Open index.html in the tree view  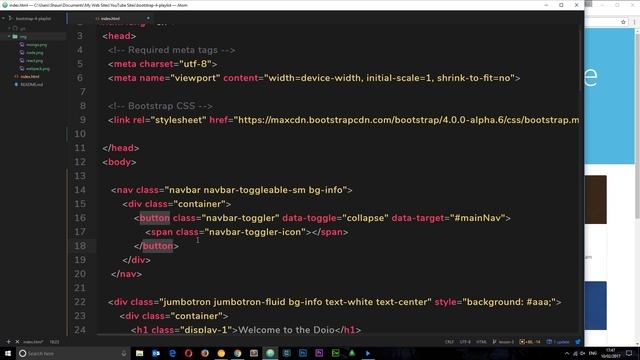[30, 76]
